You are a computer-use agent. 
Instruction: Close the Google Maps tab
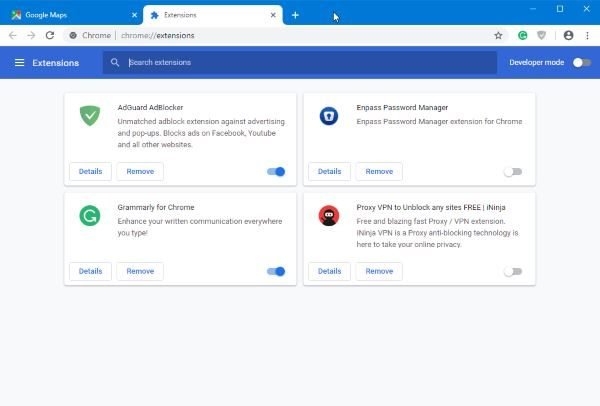coord(134,15)
